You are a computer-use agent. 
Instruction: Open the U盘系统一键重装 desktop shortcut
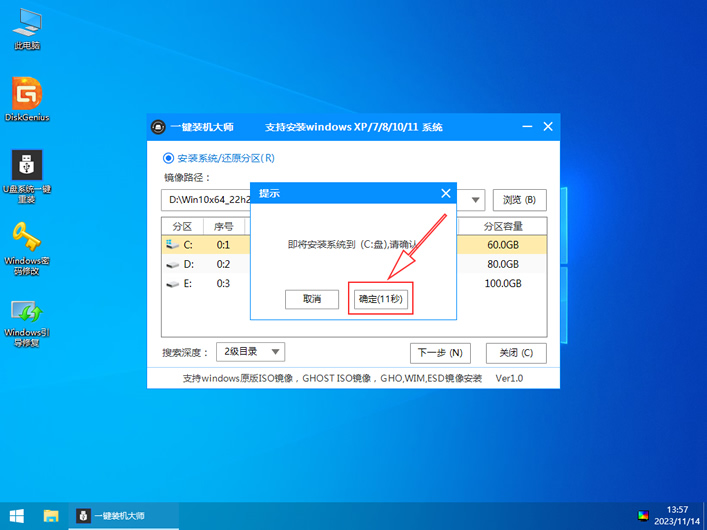27,176
